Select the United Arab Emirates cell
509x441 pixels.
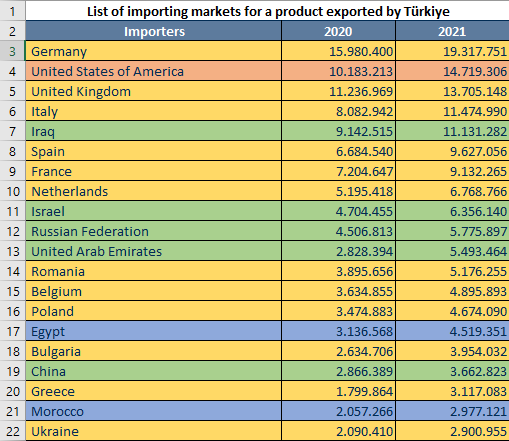click(153, 251)
